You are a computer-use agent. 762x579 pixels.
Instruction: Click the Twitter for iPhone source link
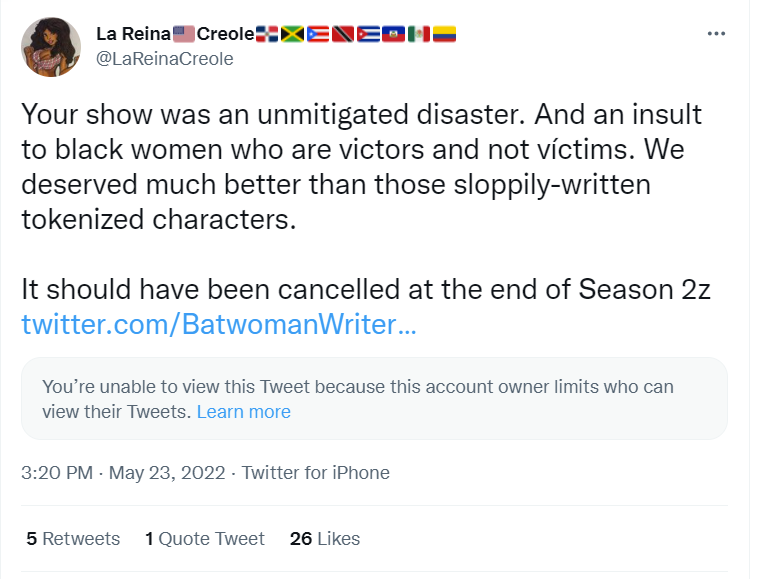[316, 473]
